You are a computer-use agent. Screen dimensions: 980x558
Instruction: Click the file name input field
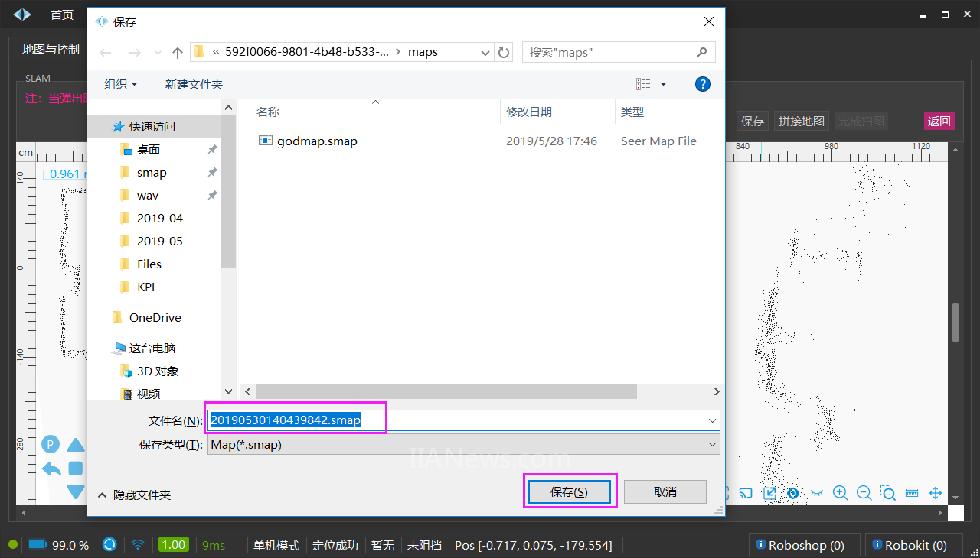point(460,421)
